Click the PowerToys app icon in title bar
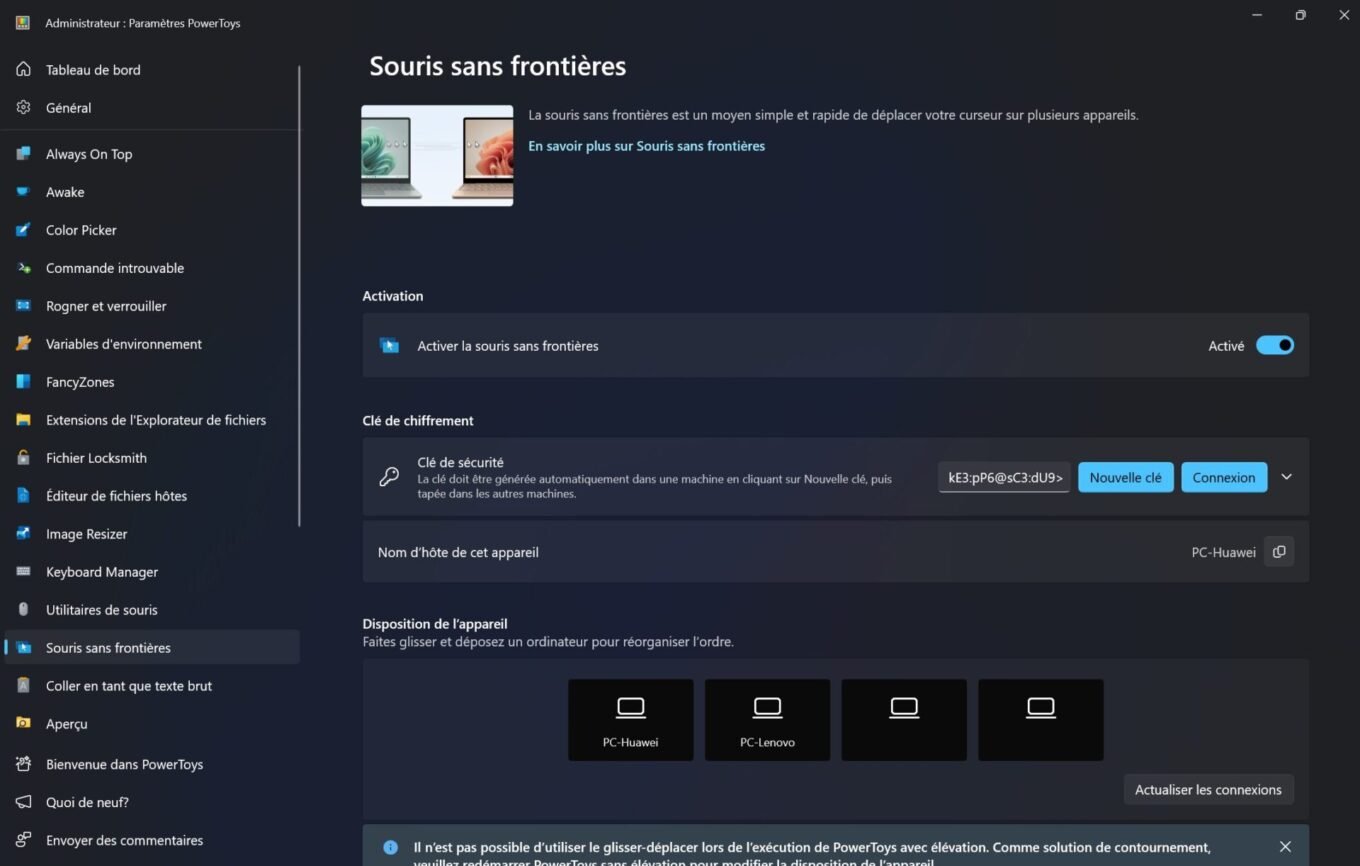The image size is (1360, 866). pyautogui.click(x=23, y=23)
